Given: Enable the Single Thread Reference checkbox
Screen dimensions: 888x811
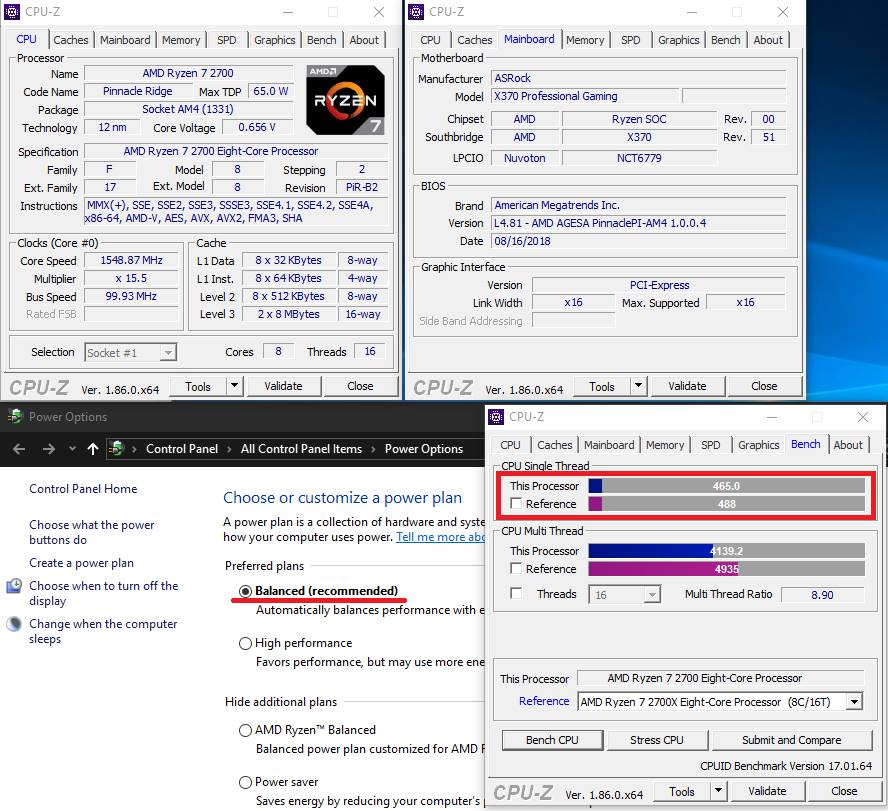Looking at the screenshot, I should pyautogui.click(x=516, y=503).
